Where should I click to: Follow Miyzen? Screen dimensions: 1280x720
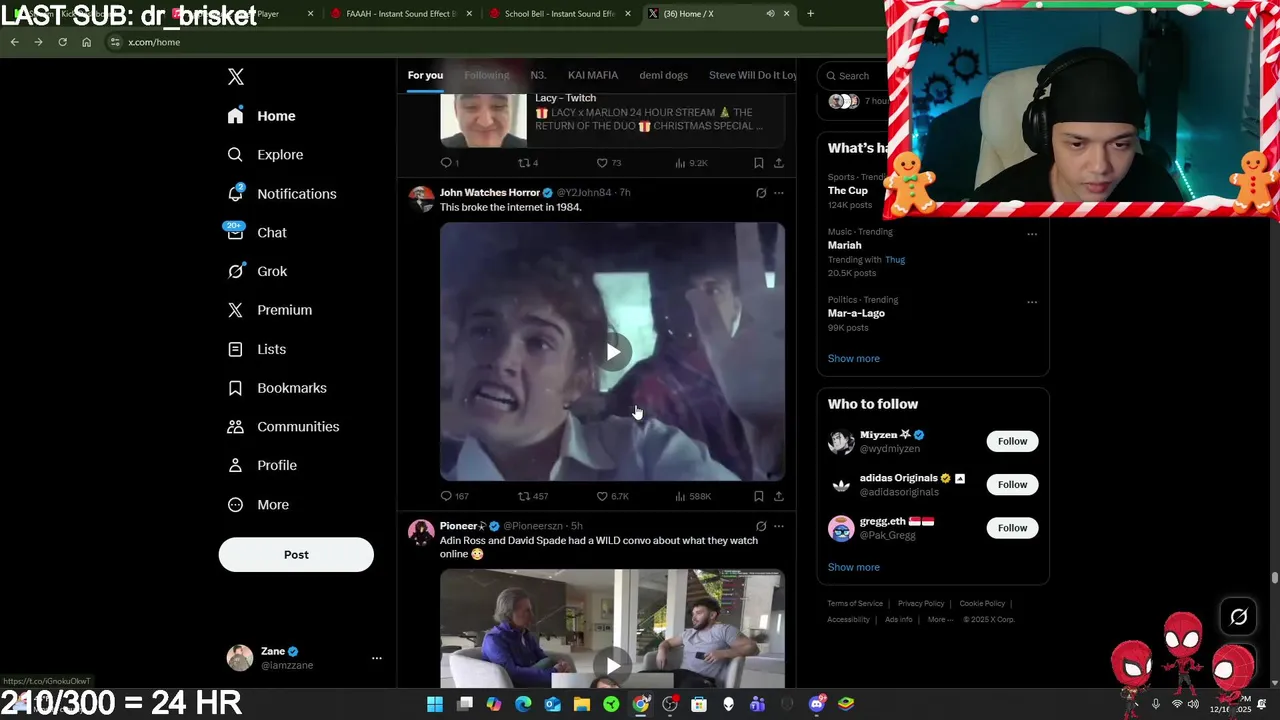[1012, 441]
